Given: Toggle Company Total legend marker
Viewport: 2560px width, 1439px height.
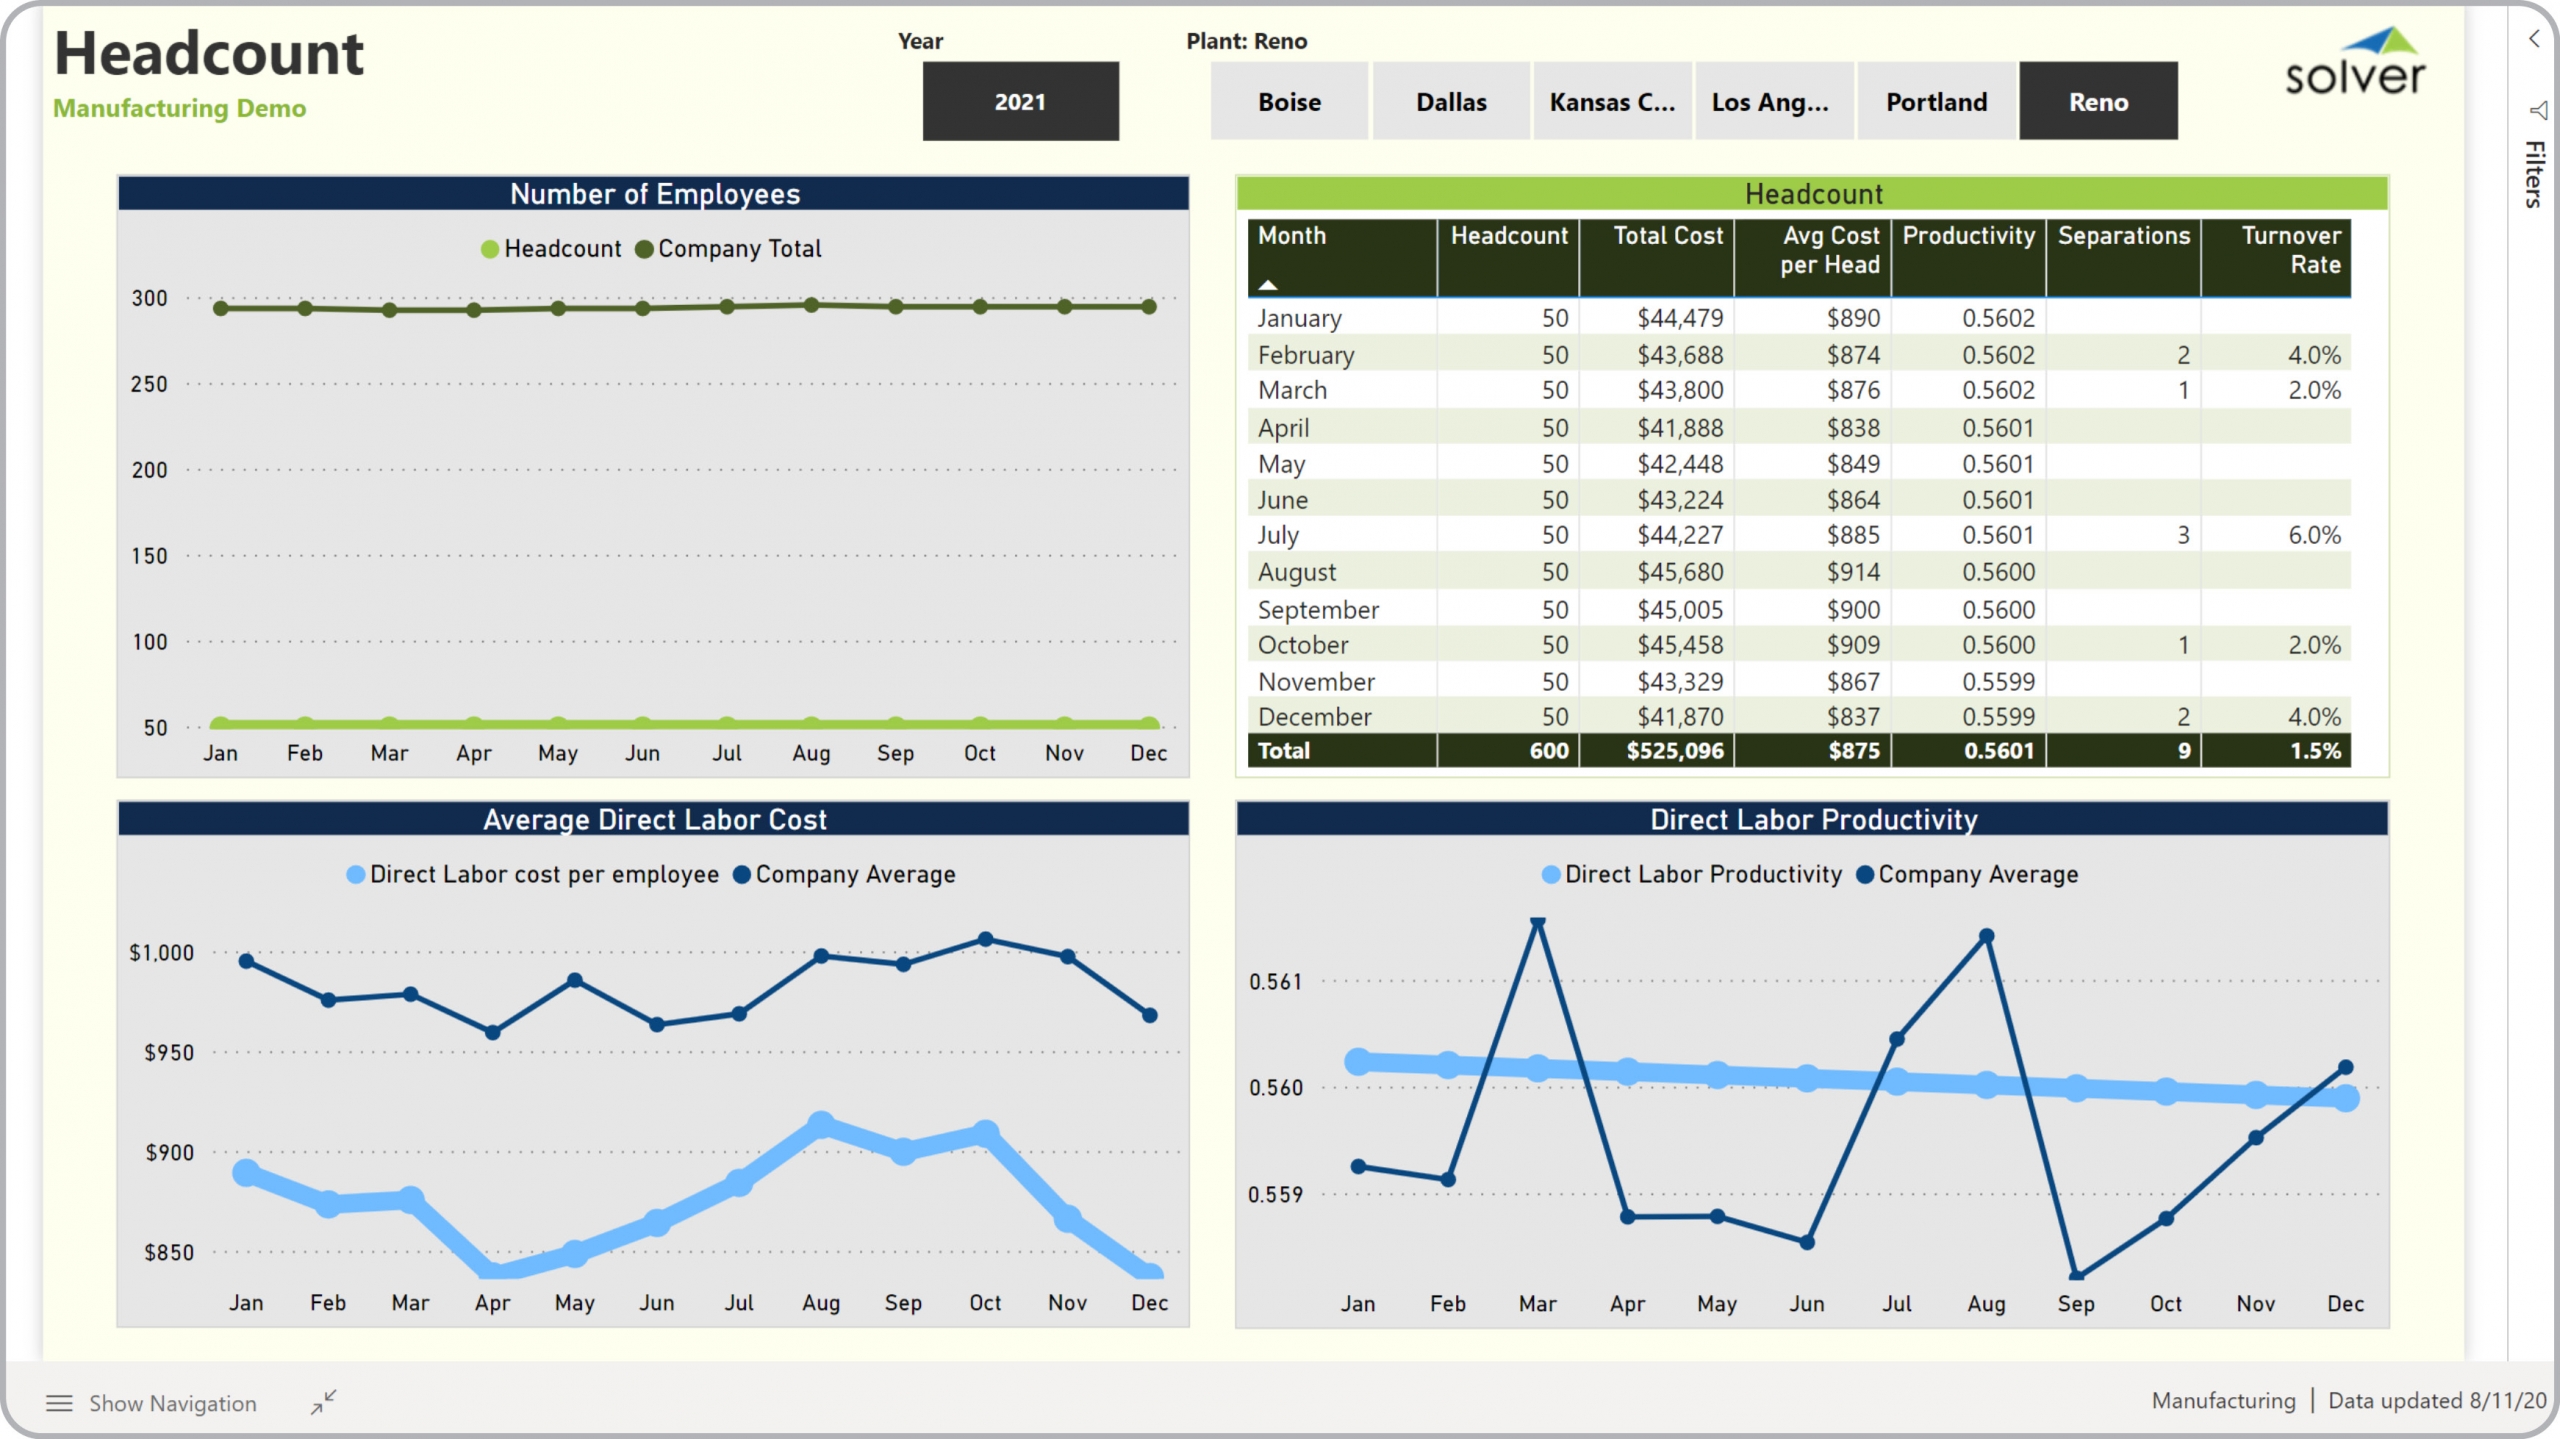Looking at the screenshot, I should tap(645, 249).
